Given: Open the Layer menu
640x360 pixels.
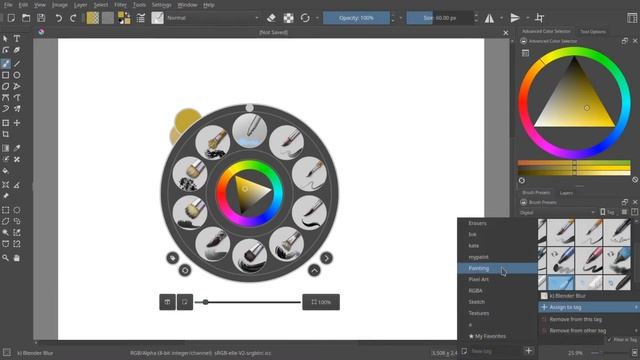Looking at the screenshot, I should coord(80,5).
